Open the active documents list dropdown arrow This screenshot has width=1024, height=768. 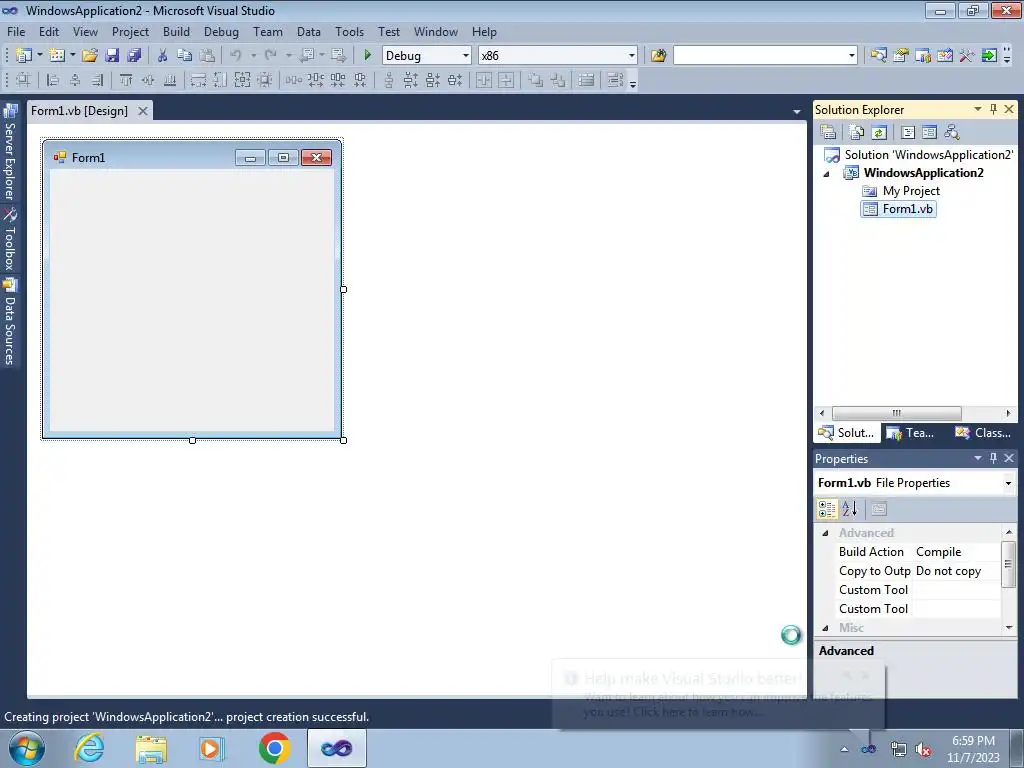tap(797, 112)
